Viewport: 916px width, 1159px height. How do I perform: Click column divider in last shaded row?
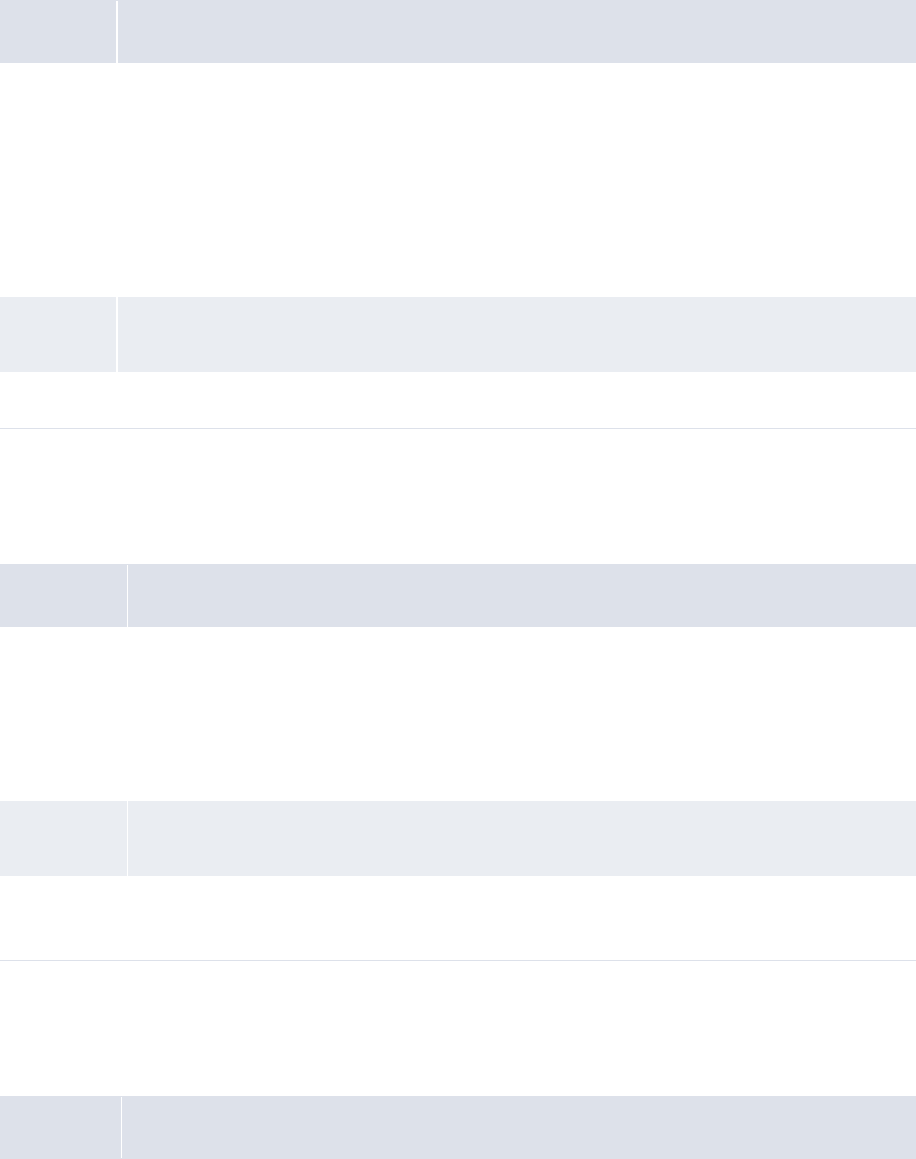[x=121, y=1127]
